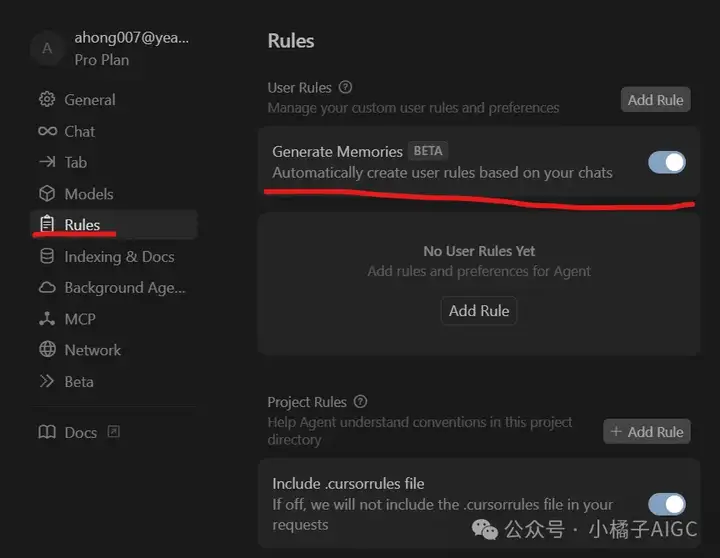
Task: Click the MCP nodes icon
Action: coord(47,319)
